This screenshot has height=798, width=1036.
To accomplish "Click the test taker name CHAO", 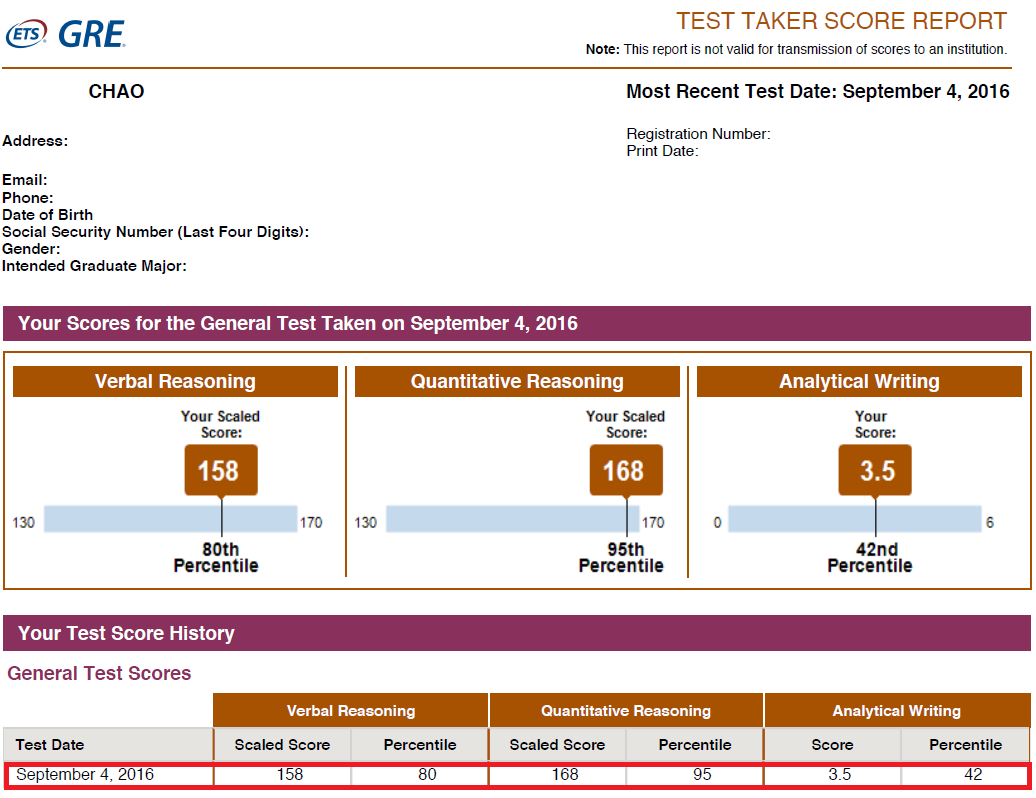I will [x=116, y=91].
